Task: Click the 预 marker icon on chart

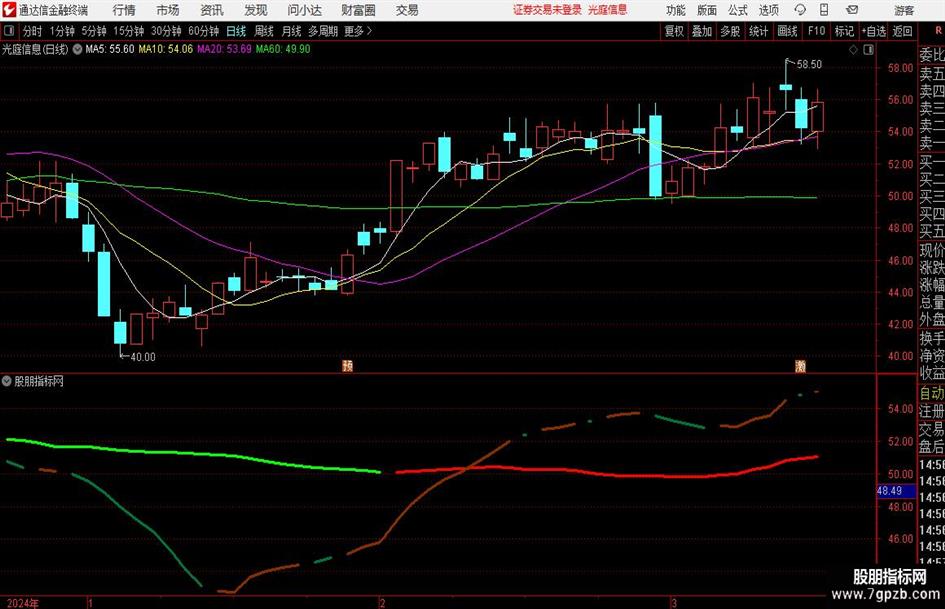Action: 347,365
